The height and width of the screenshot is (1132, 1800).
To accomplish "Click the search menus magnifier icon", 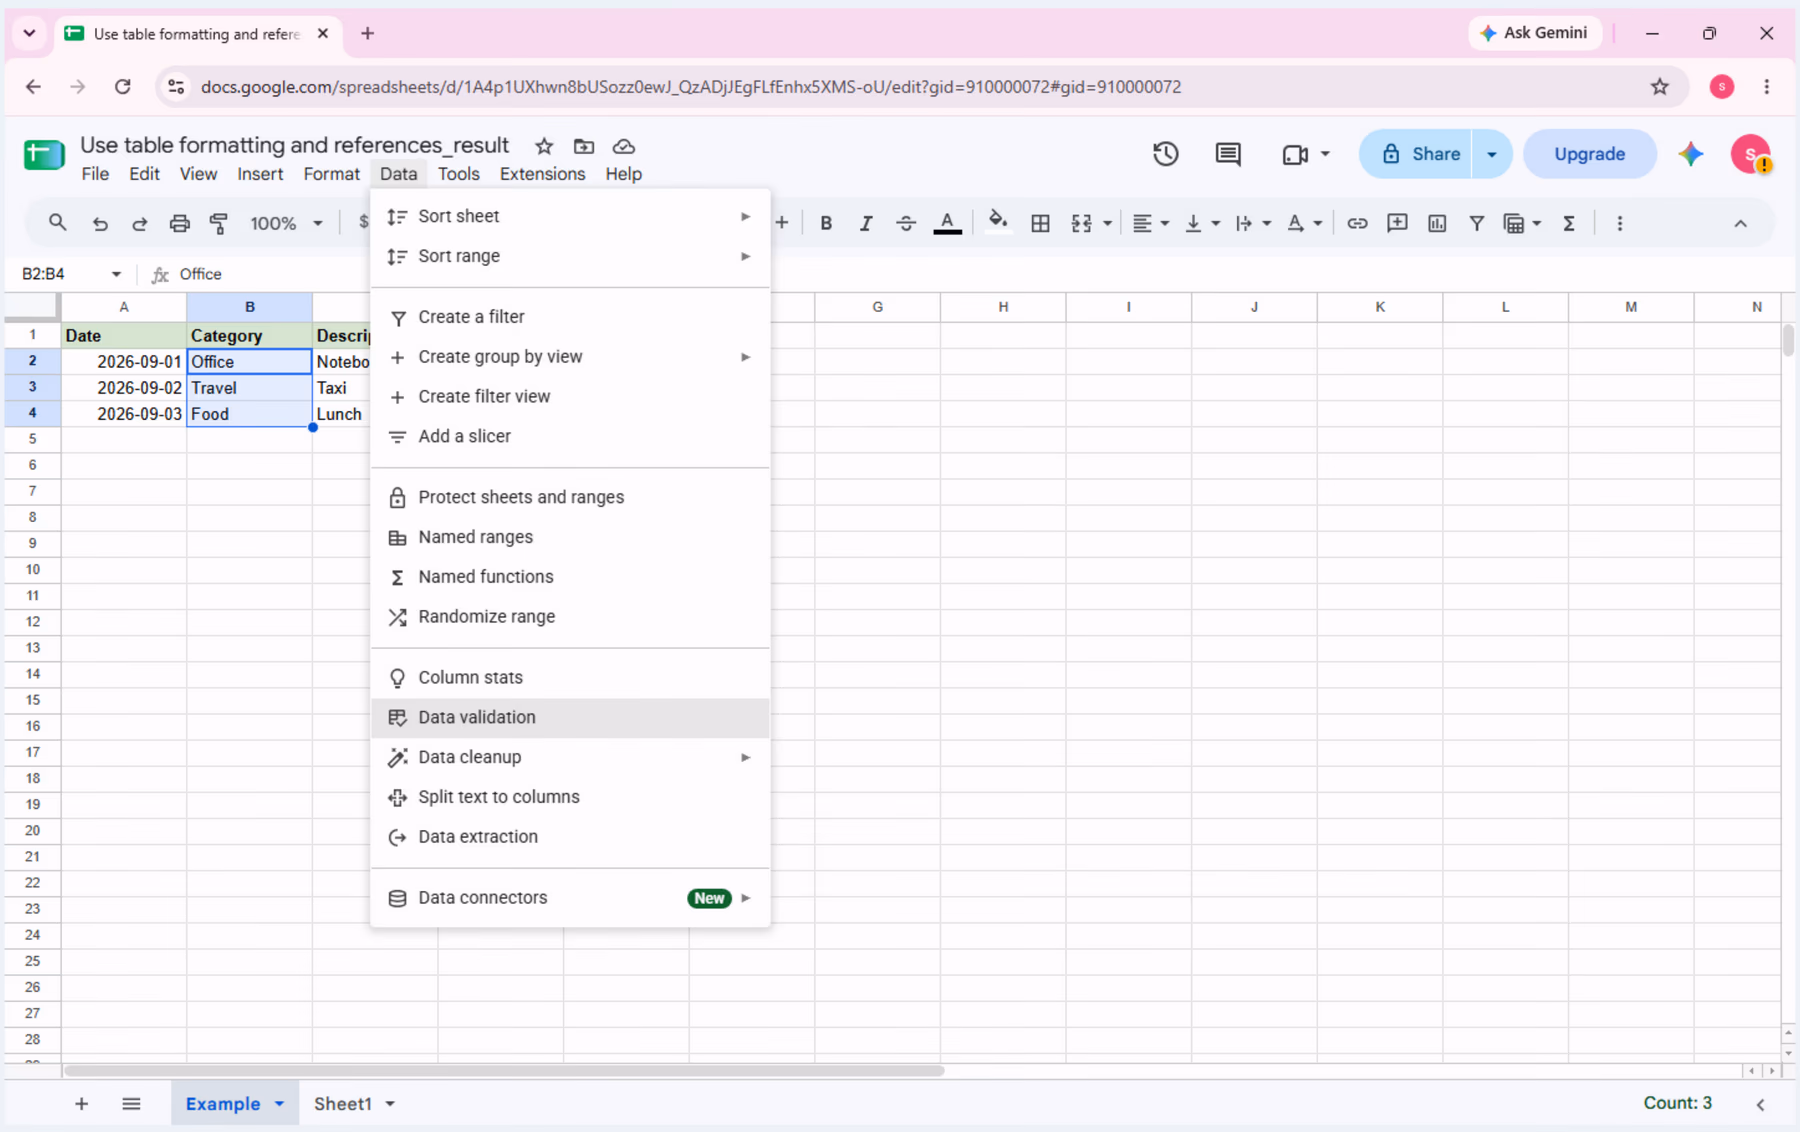I will click(x=57, y=223).
